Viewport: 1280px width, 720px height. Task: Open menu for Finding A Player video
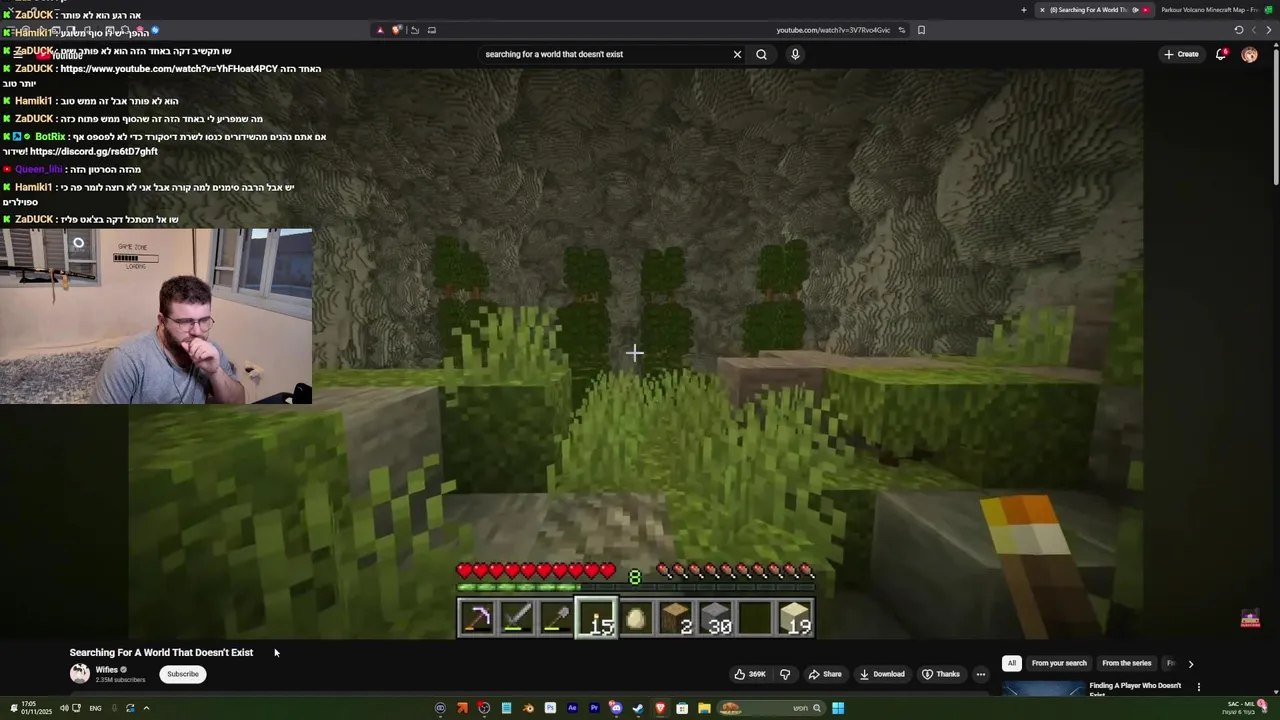click(1198, 687)
